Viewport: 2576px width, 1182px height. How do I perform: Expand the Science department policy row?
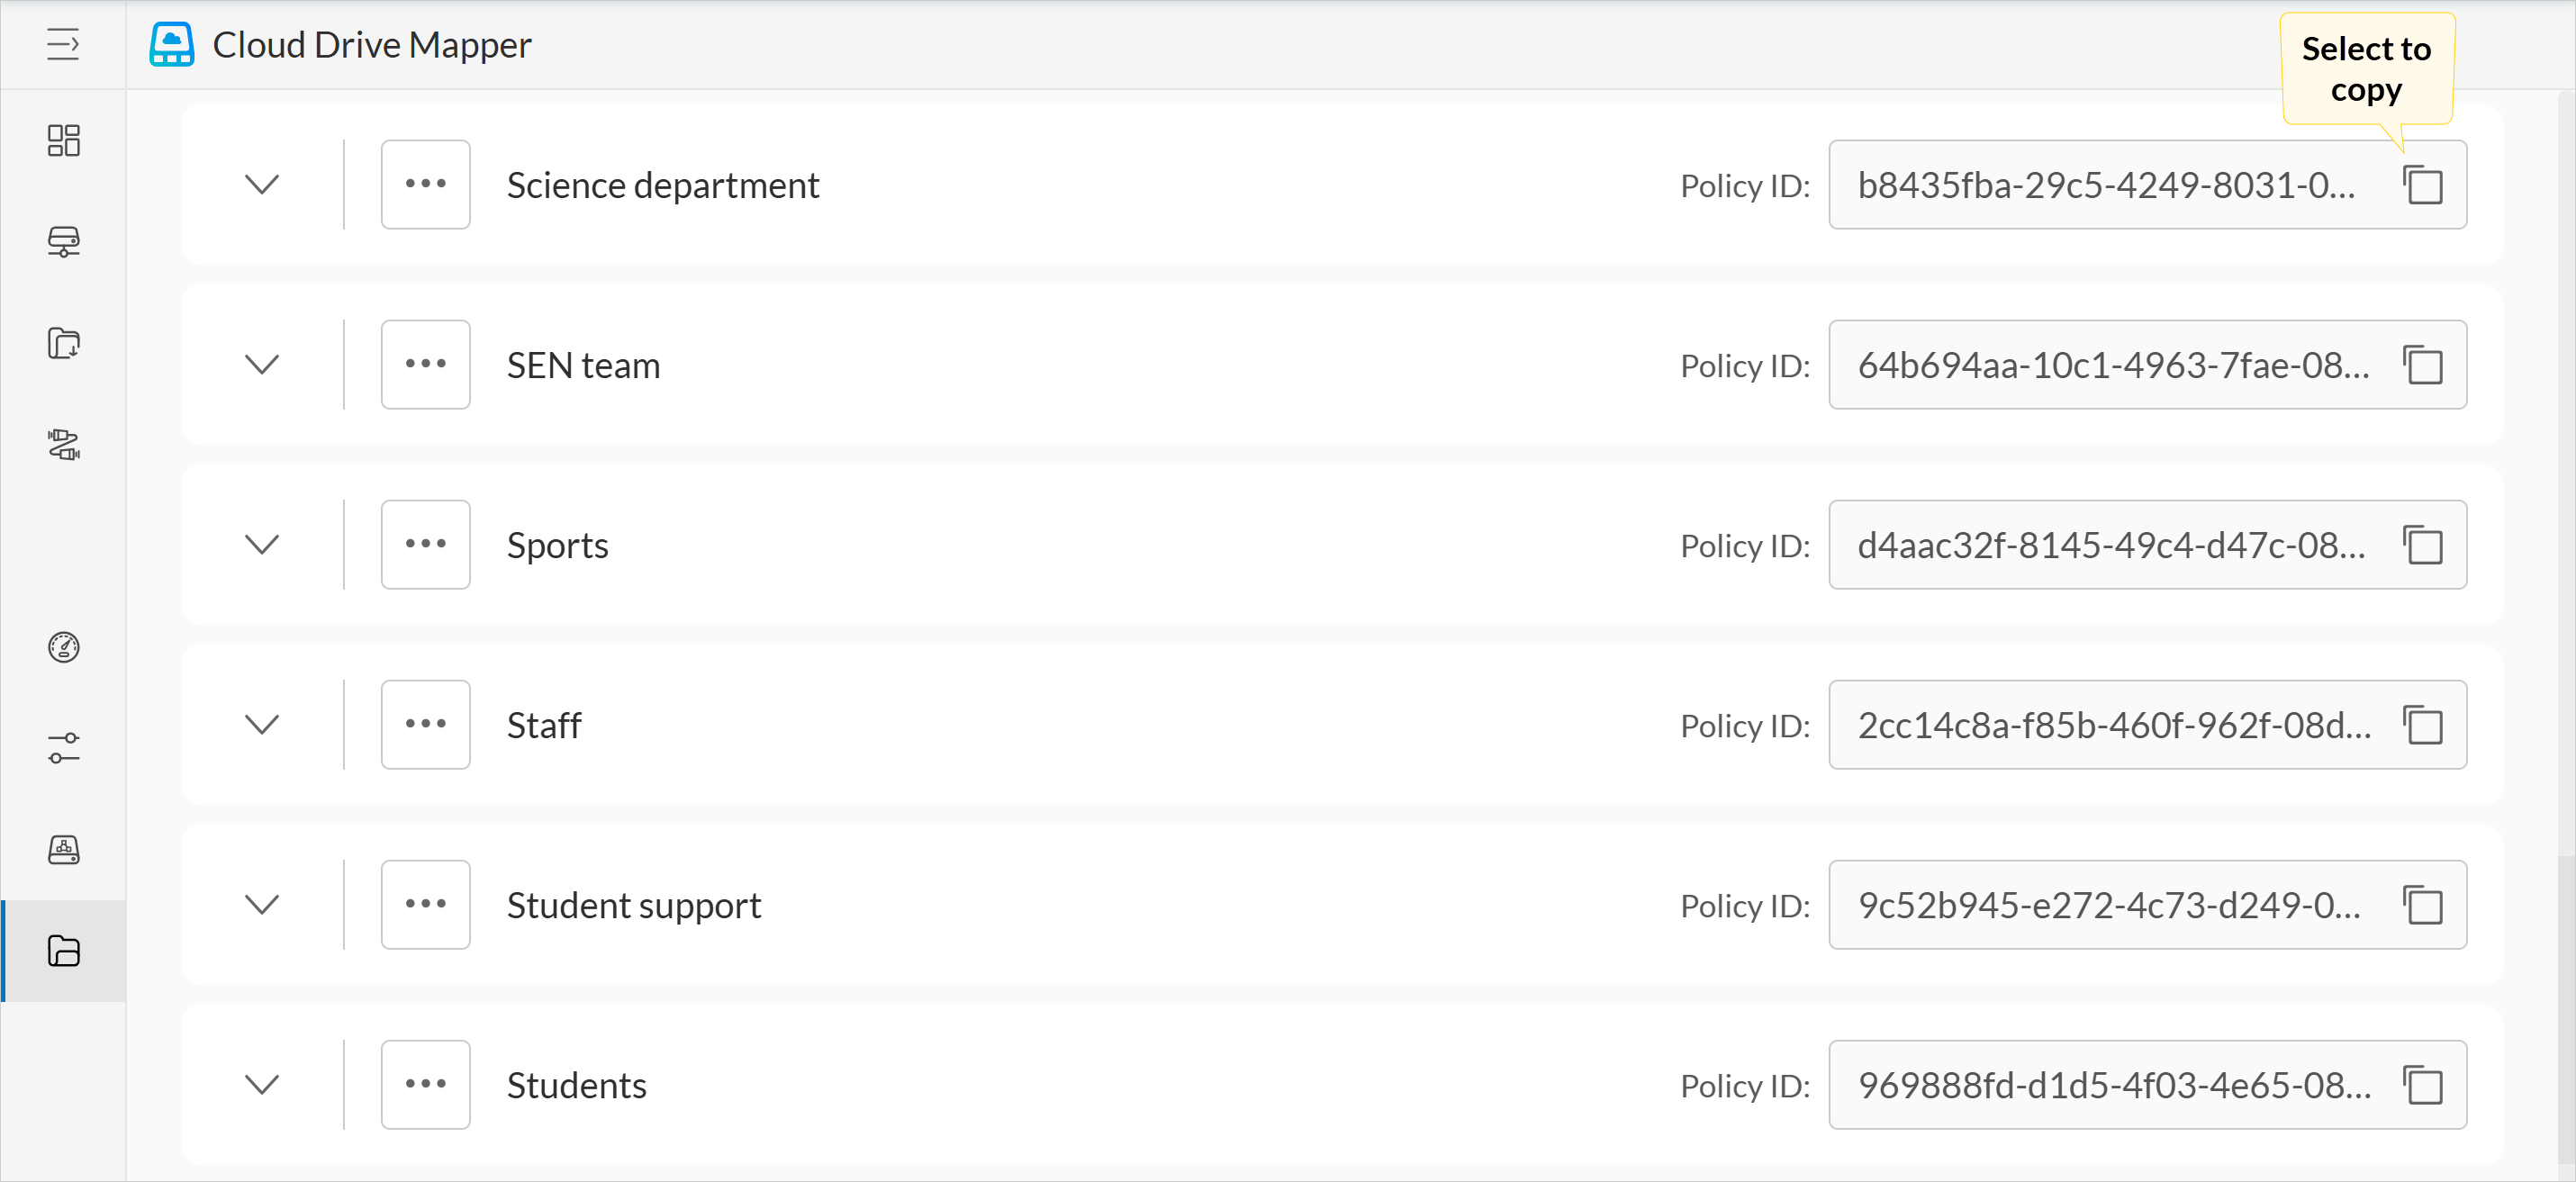262,185
